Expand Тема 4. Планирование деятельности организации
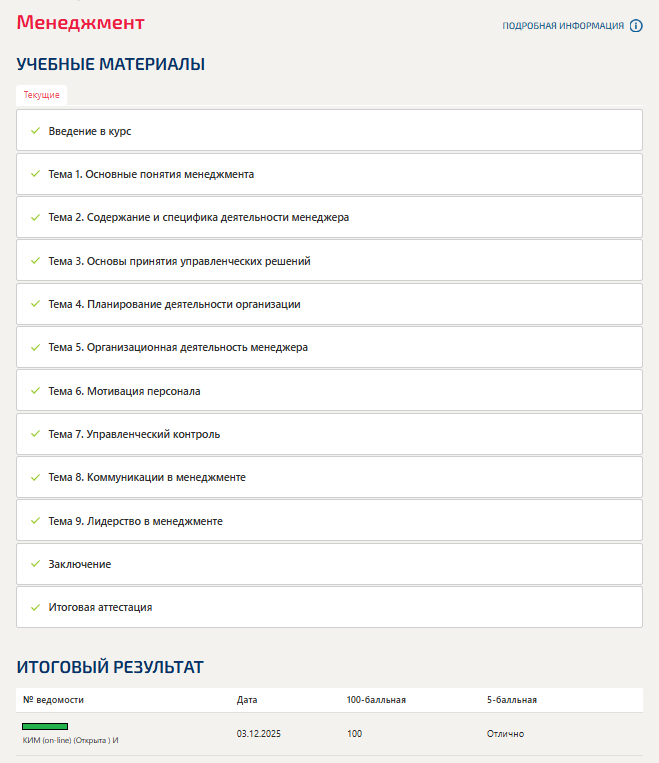 click(174, 304)
